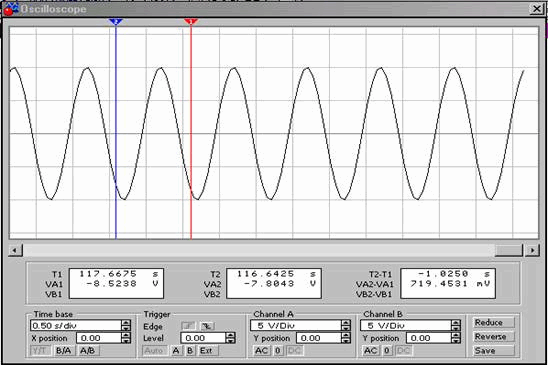
Task: Decrease Channel A Y position down arrow
Action: pyautogui.click(x=346, y=341)
